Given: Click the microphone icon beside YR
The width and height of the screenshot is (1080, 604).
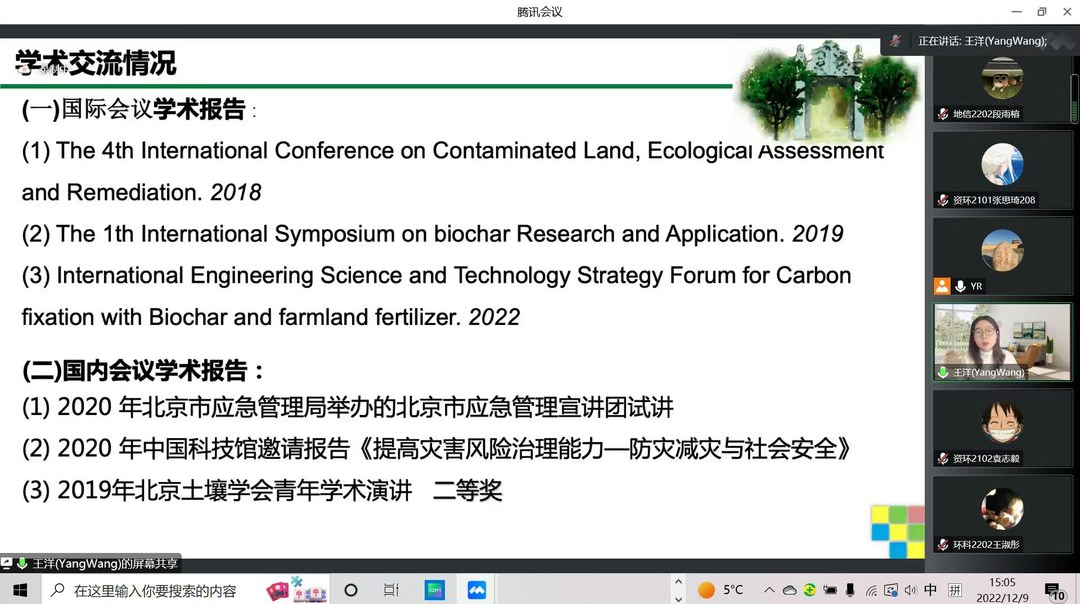Looking at the screenshot, I should [x=960, y=286].
